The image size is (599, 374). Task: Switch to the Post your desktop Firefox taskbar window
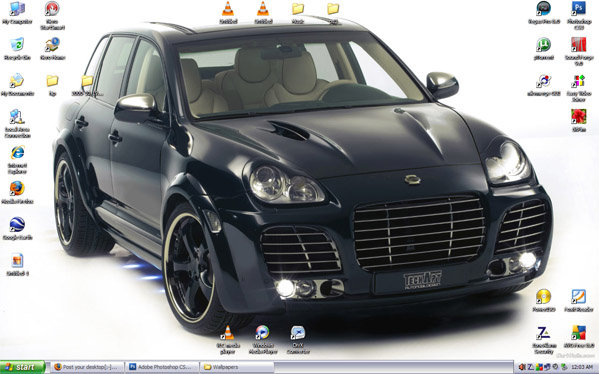pos(87,367)
